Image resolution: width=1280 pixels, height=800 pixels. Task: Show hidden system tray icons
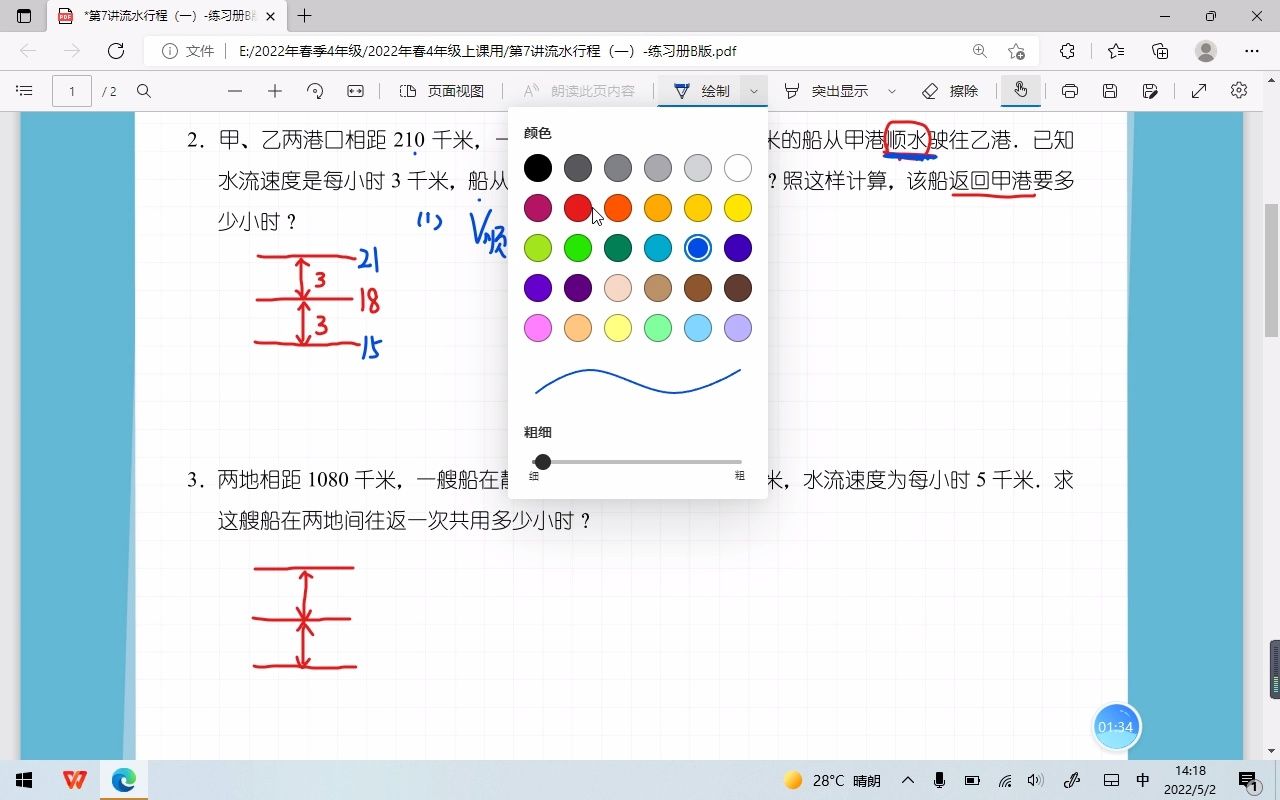click(907, 780)
